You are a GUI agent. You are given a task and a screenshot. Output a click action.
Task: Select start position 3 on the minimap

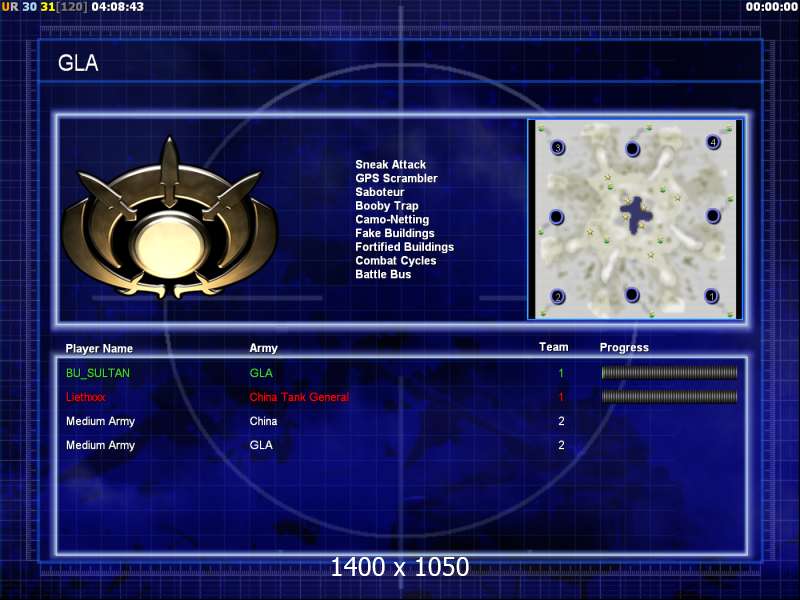click(558, 148)
